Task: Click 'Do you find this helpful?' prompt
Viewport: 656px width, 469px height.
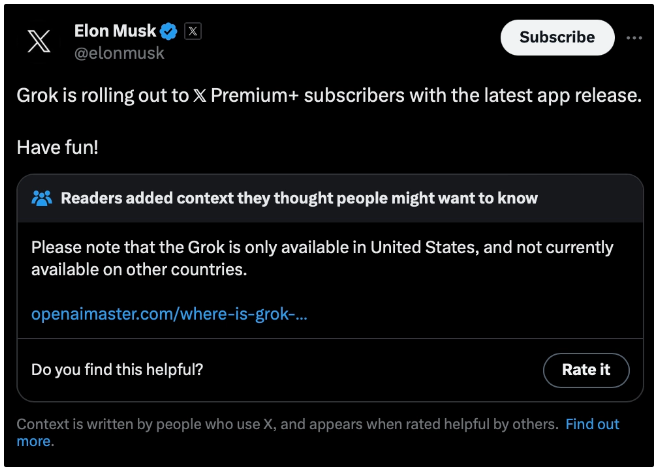Action: (x=117, y=369)
